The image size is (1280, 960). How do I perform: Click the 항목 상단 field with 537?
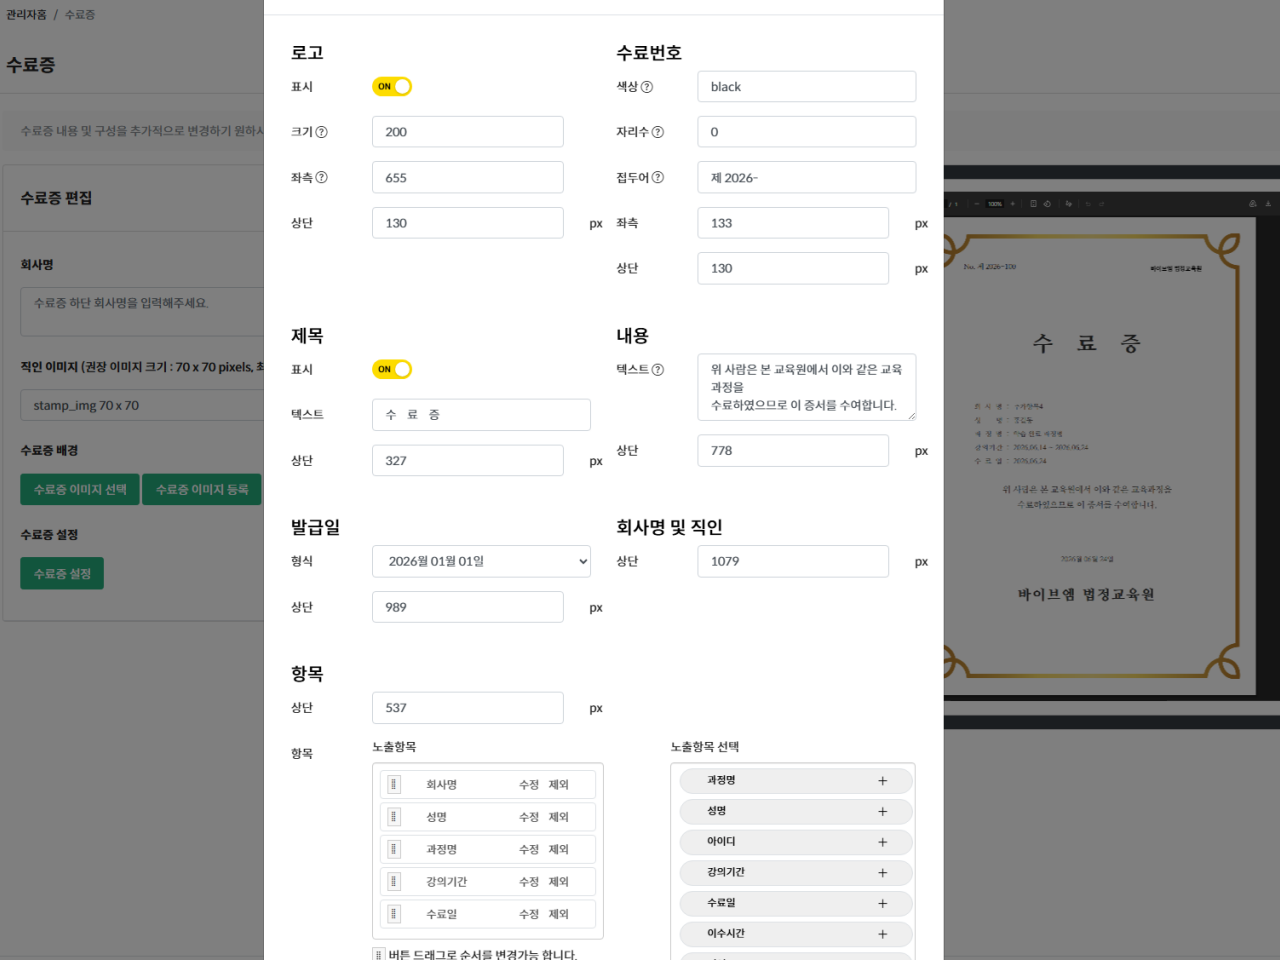pyautogui.click(x=467, y=708)
